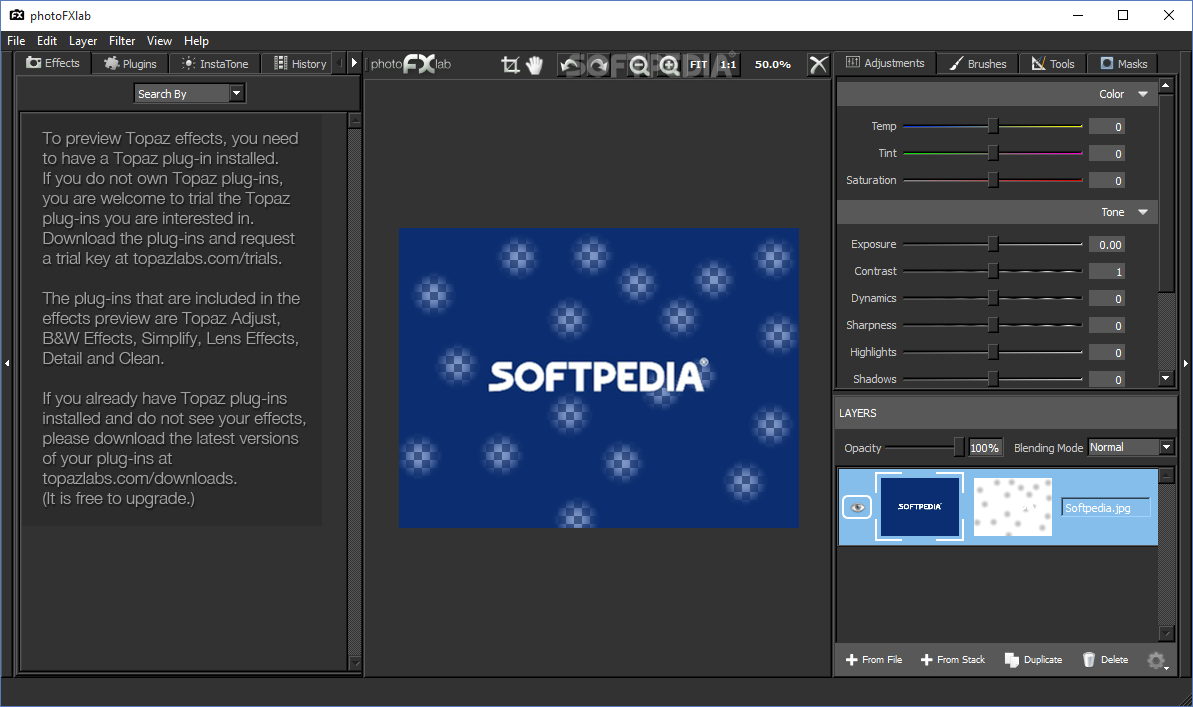Click the X icon beside 50.0% zoom

click(818, 65)
